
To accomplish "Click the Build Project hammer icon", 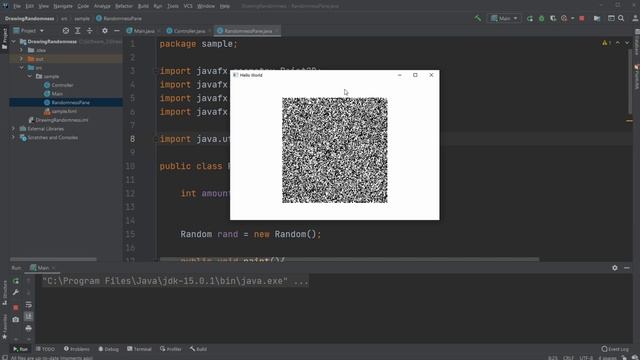I will (x=478, y=18).
